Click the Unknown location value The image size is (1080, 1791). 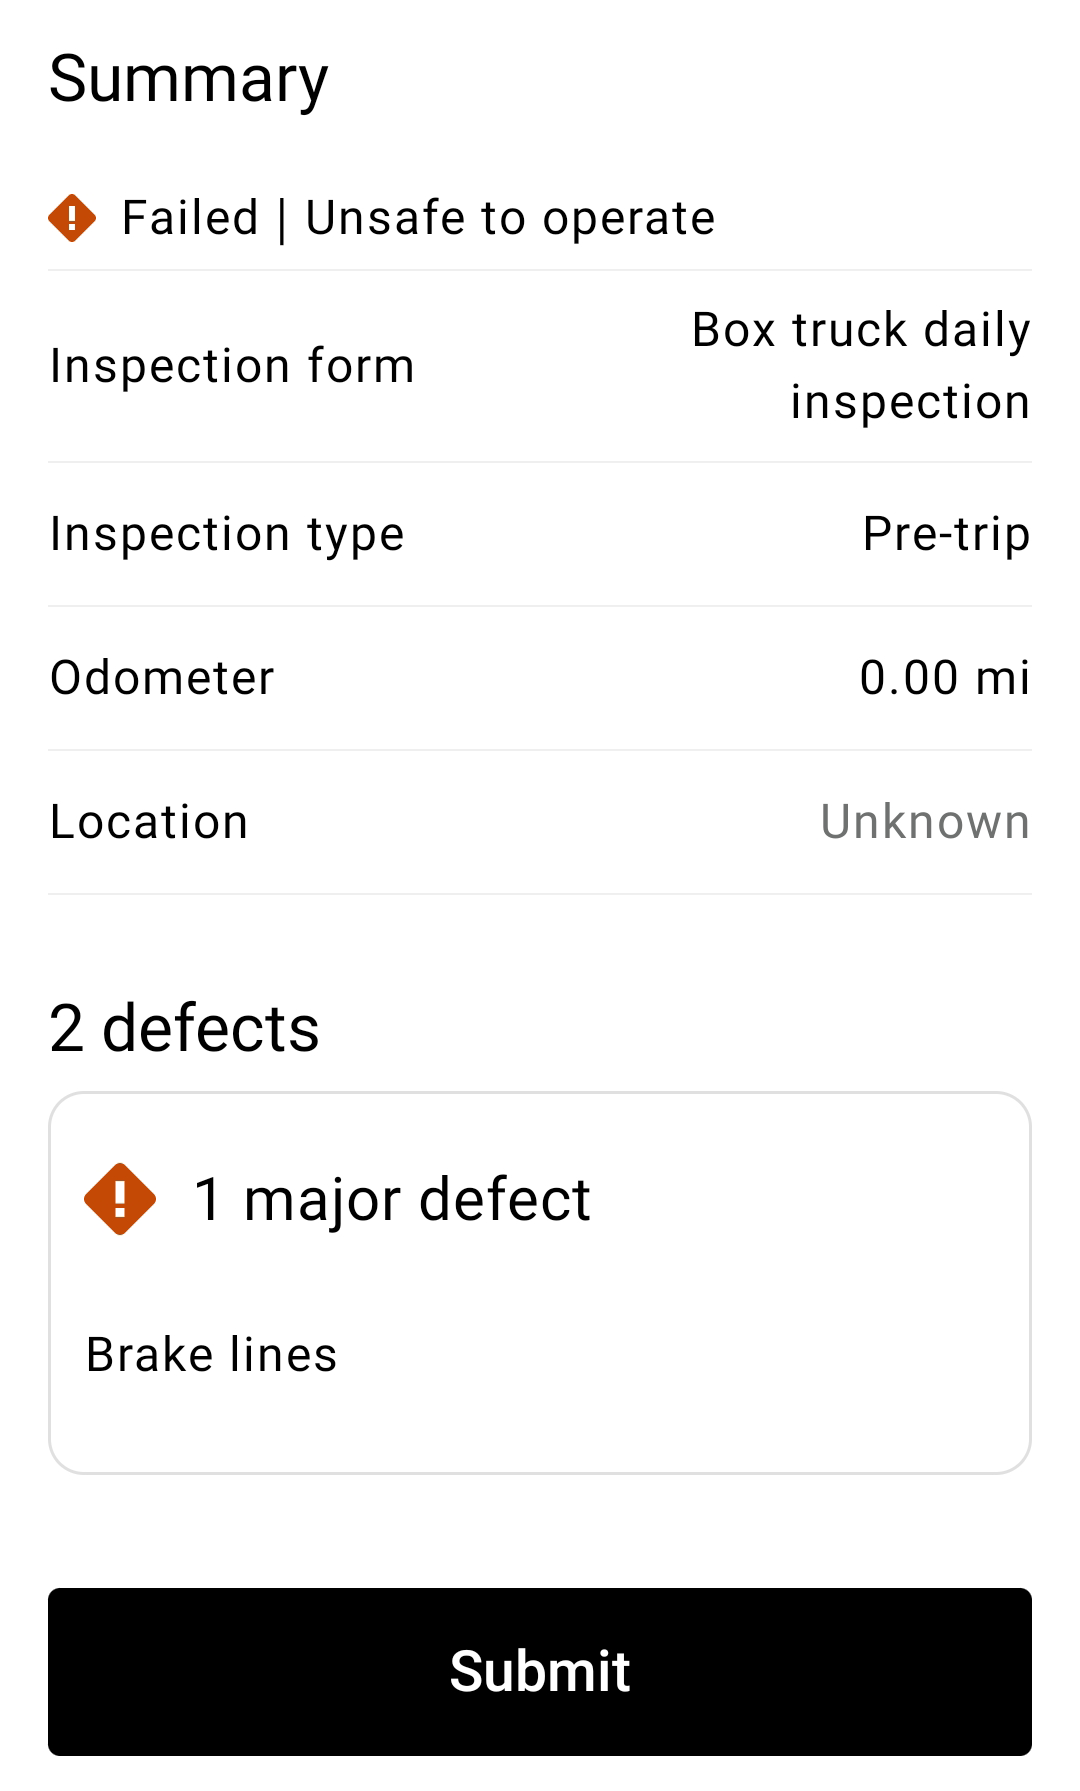click(x=925, y=822)
